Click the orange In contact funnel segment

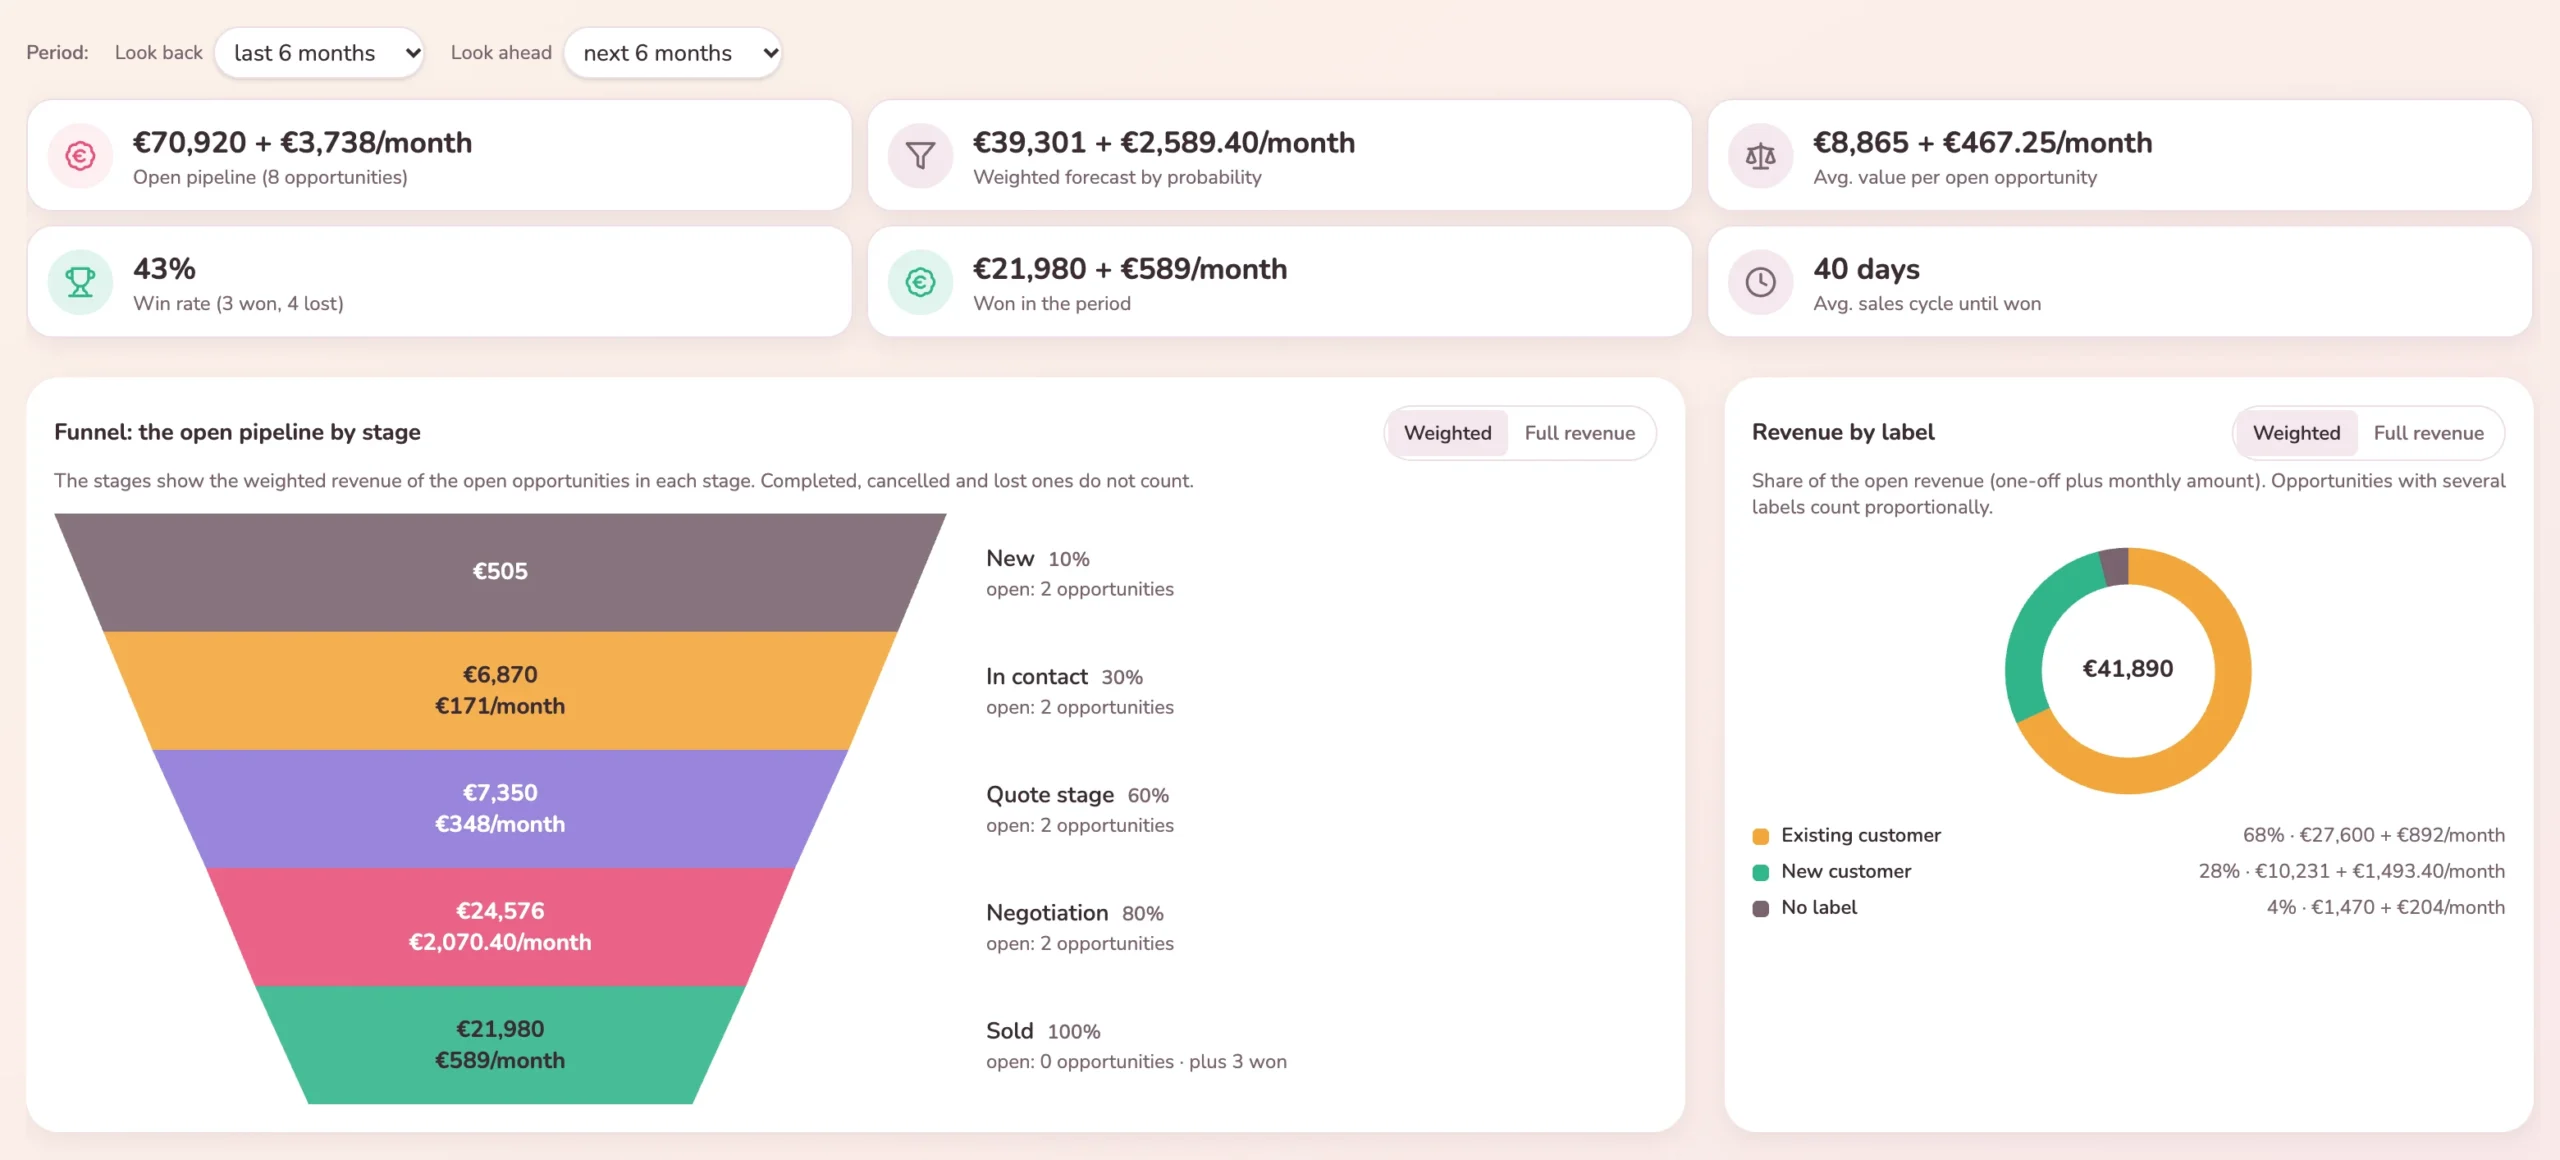[x=500, y=690]
